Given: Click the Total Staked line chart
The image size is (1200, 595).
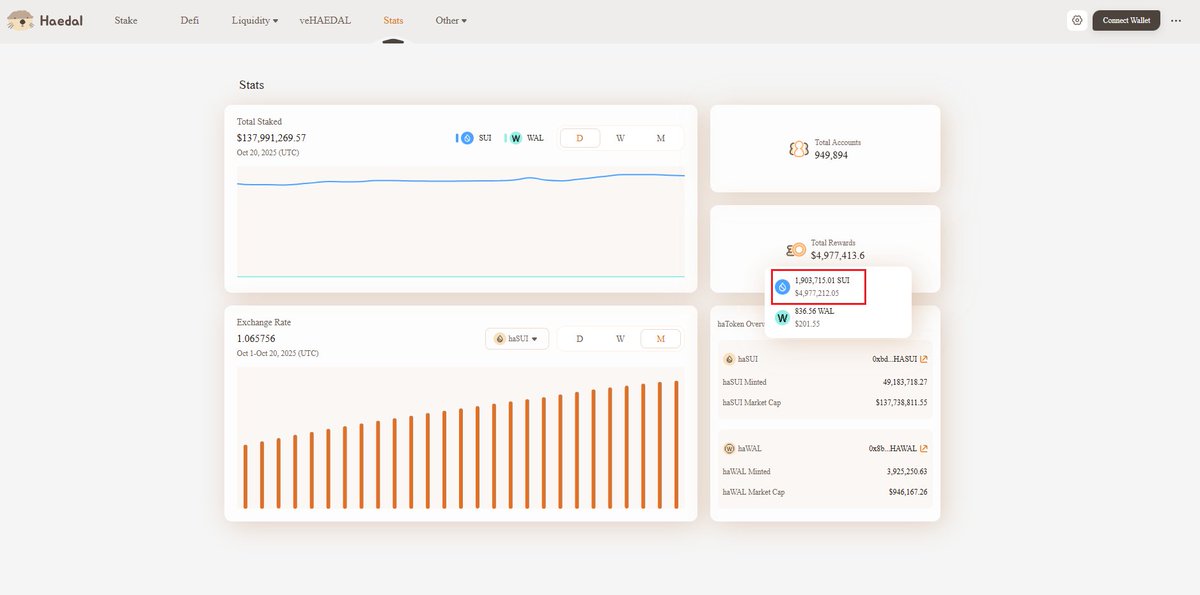Looking at the screenshot, I should [x=461, y=221].
